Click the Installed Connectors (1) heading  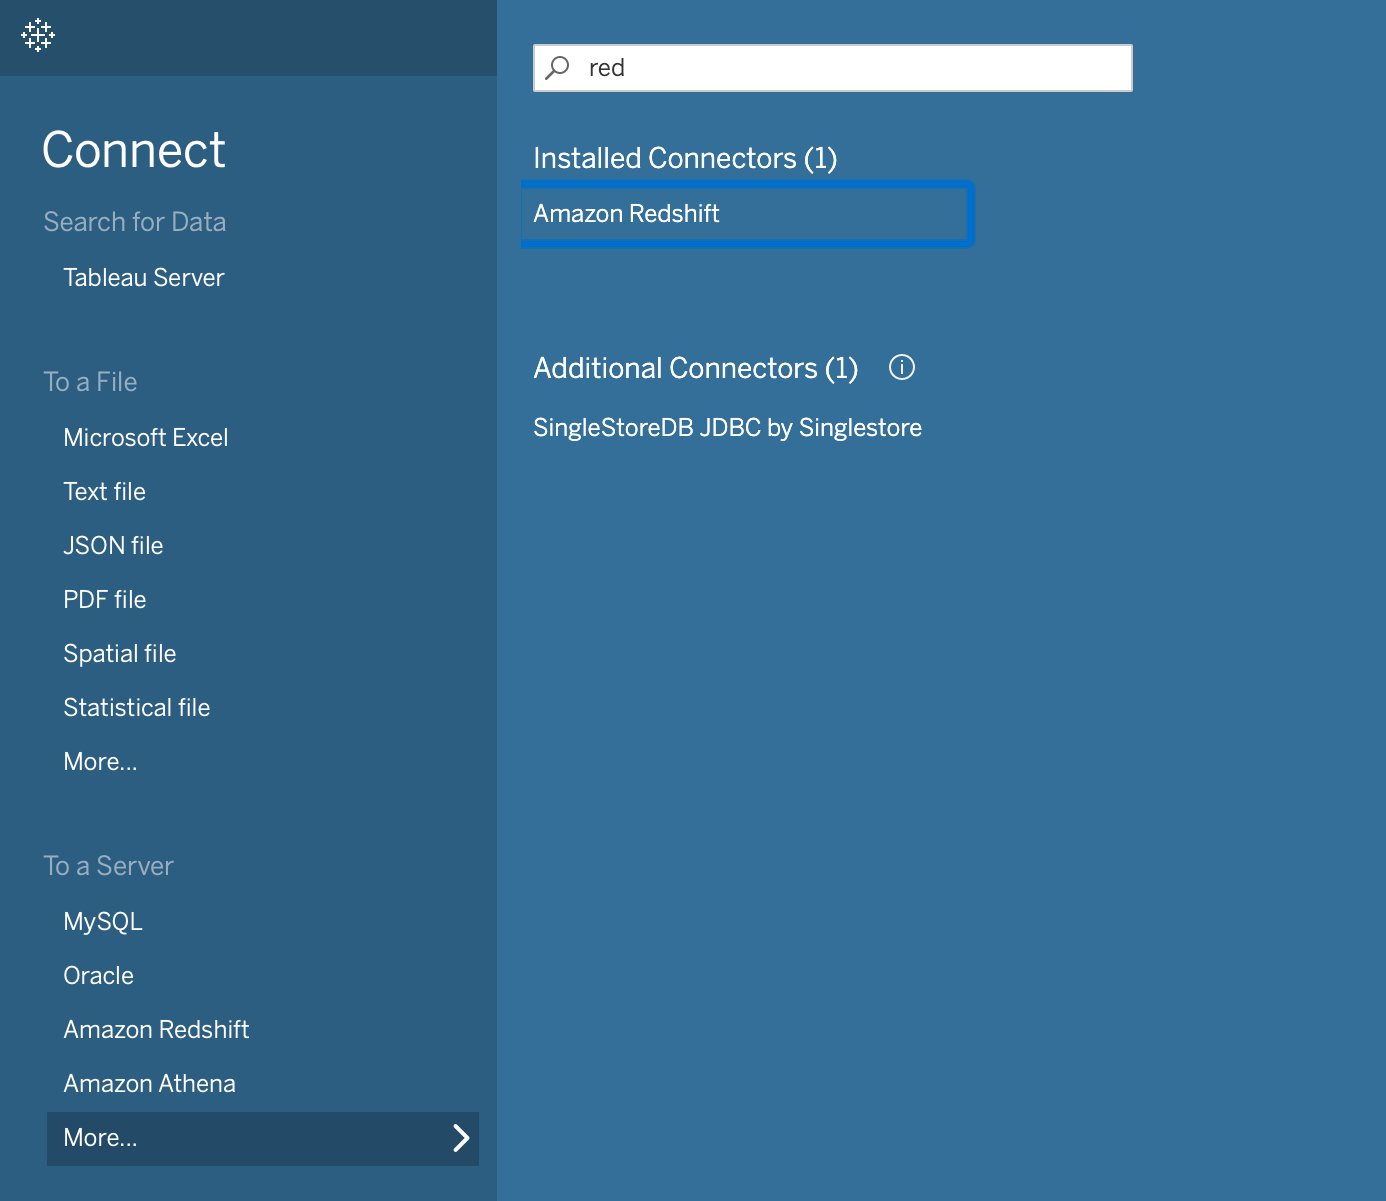[685, 158]
